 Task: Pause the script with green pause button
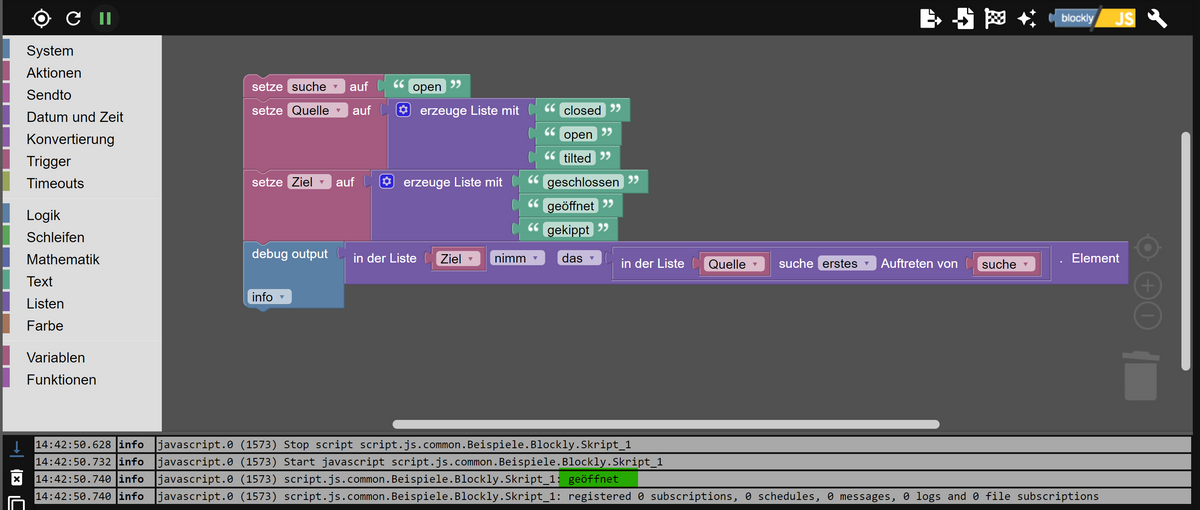[x=104, y=18]
